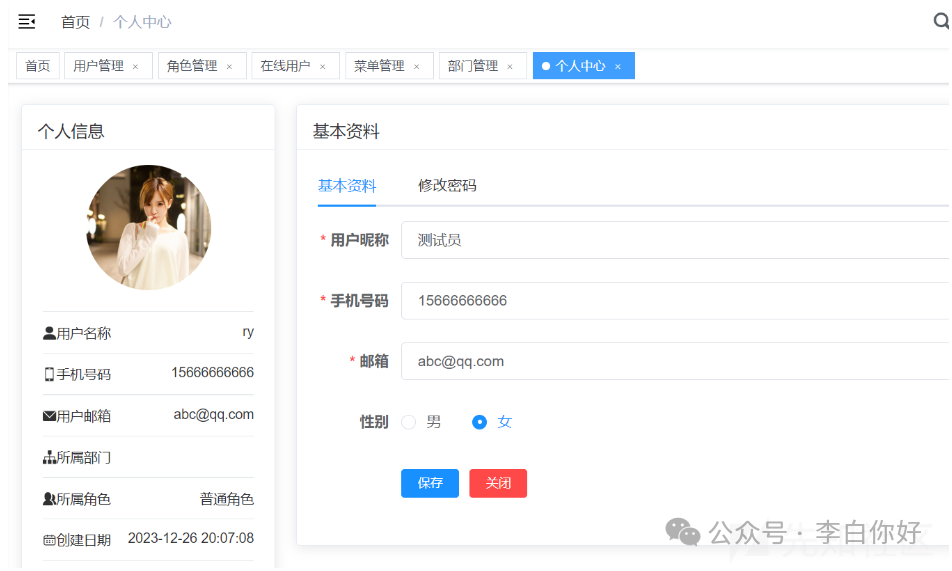Collapse the sidebar with the hamburger icon

[x=27, y=22]
